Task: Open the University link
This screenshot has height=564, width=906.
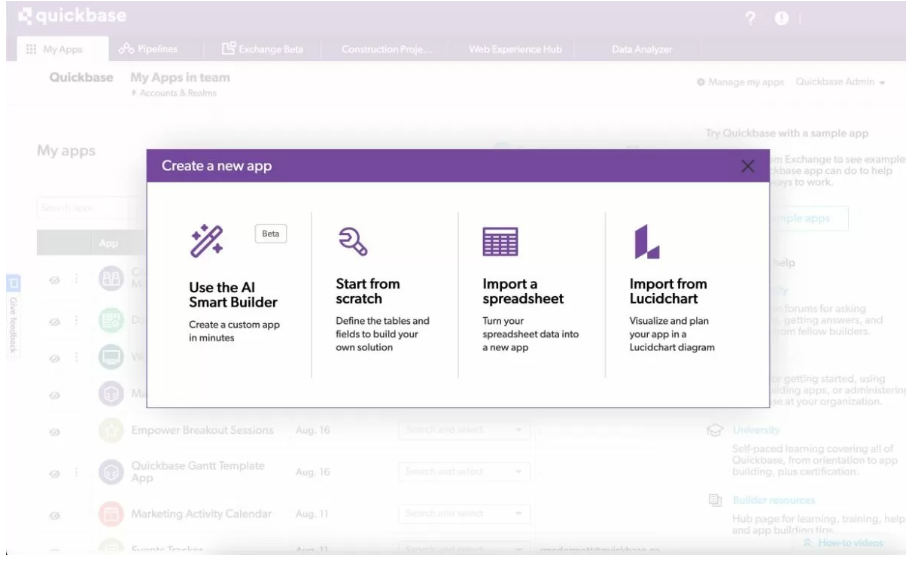Action: point(756,430)
